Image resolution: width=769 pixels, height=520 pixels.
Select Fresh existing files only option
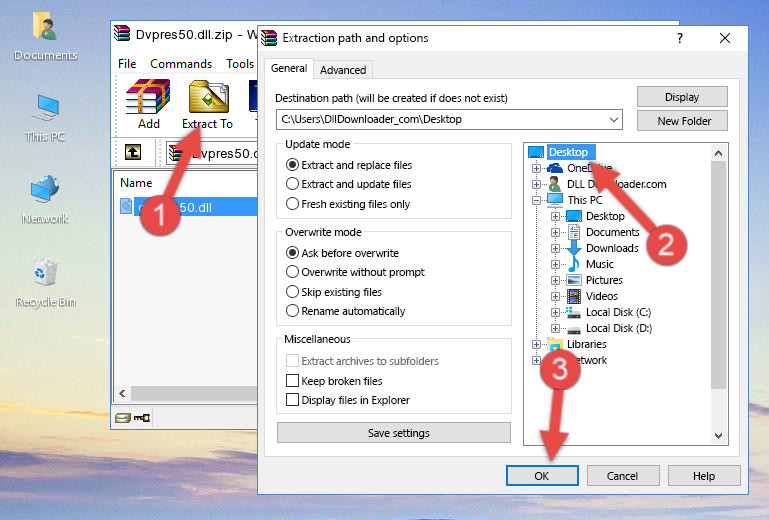pyautogui.click(x=292, y=204)
